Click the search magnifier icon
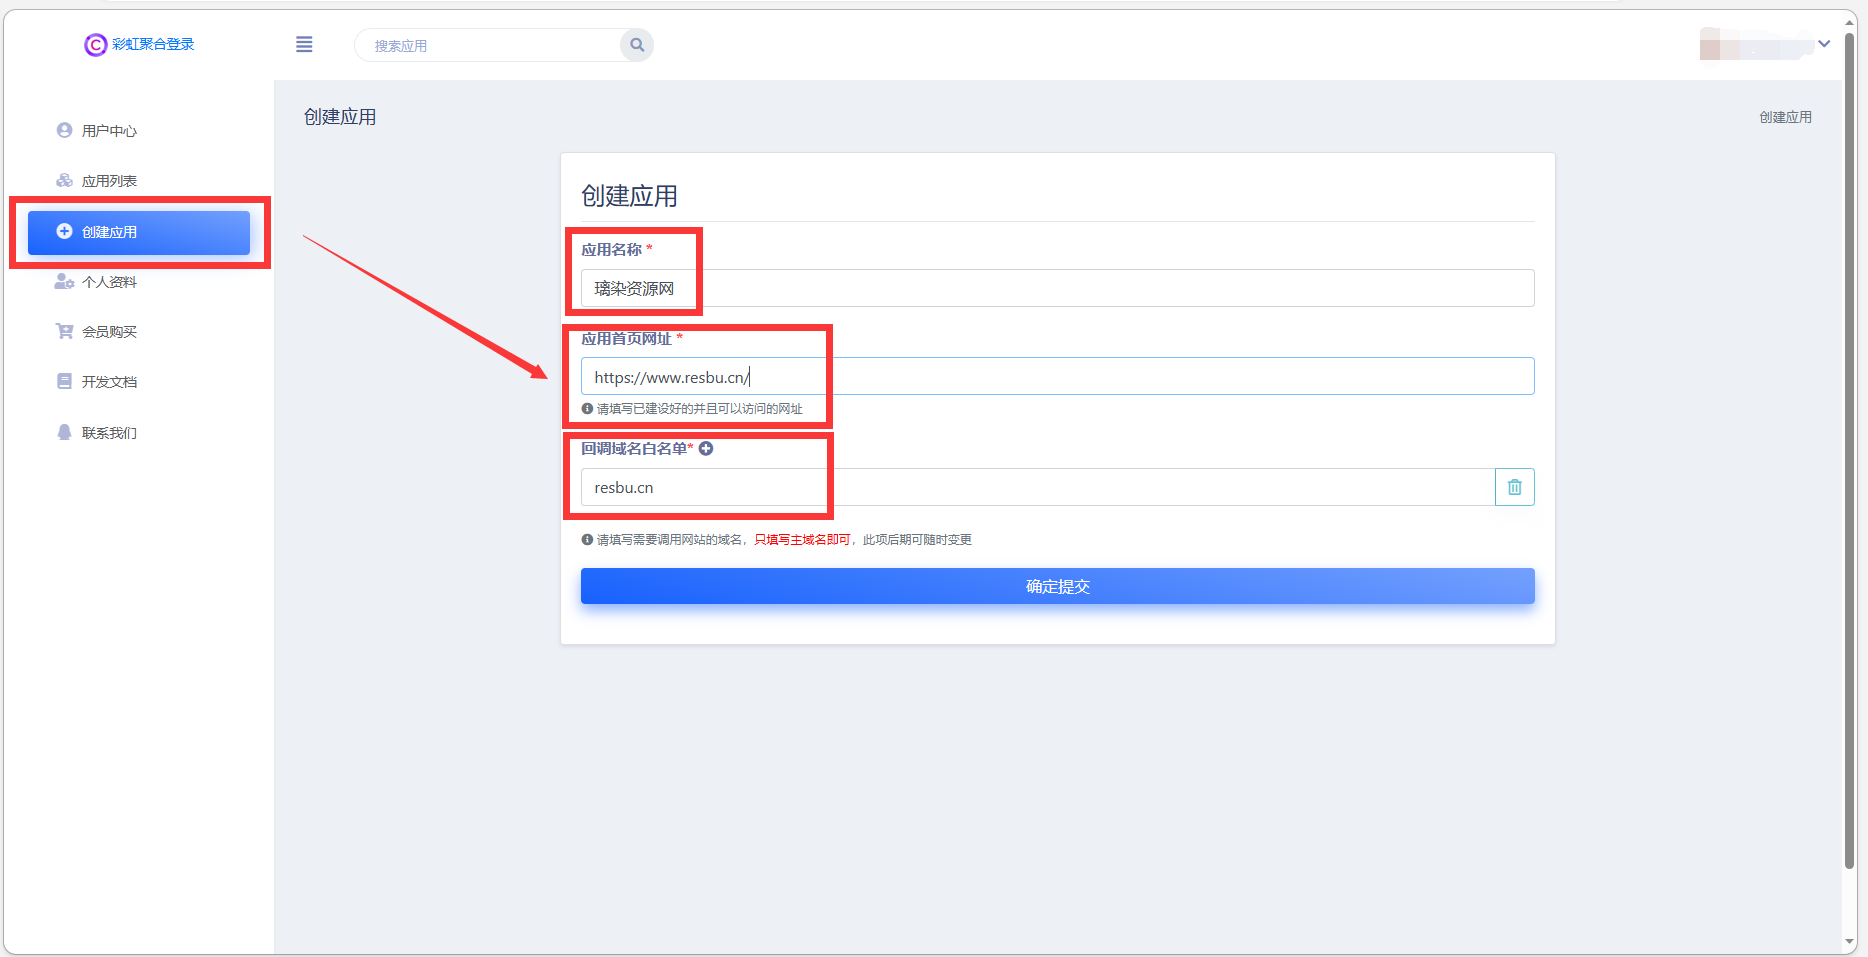 [x=637, y=45]
